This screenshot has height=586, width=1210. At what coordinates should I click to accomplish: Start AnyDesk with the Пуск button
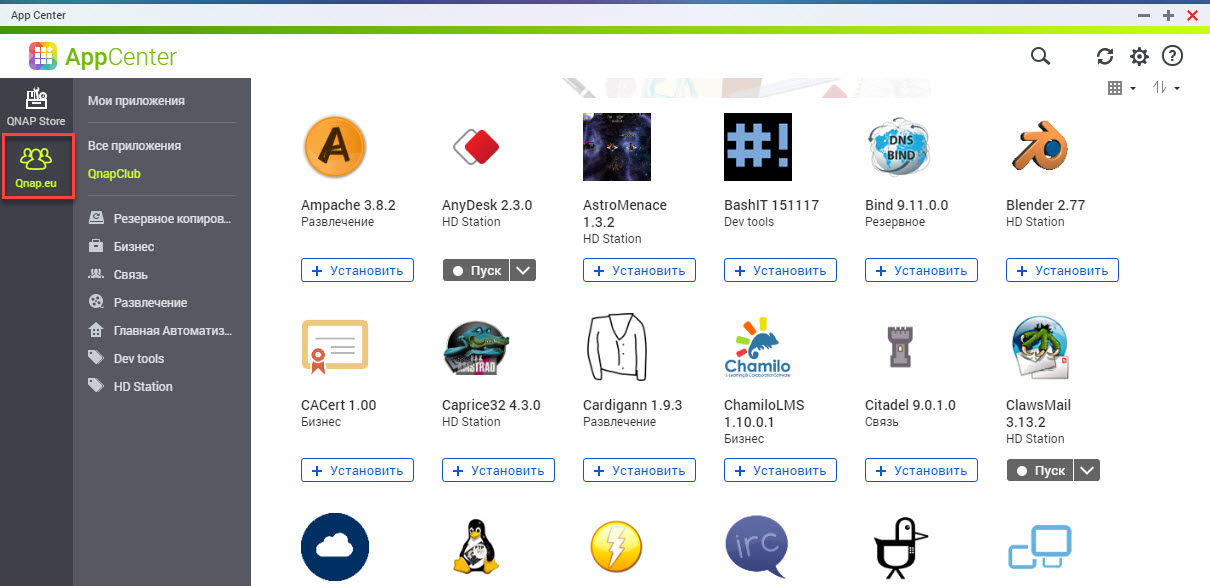click(x=475, y=270)
